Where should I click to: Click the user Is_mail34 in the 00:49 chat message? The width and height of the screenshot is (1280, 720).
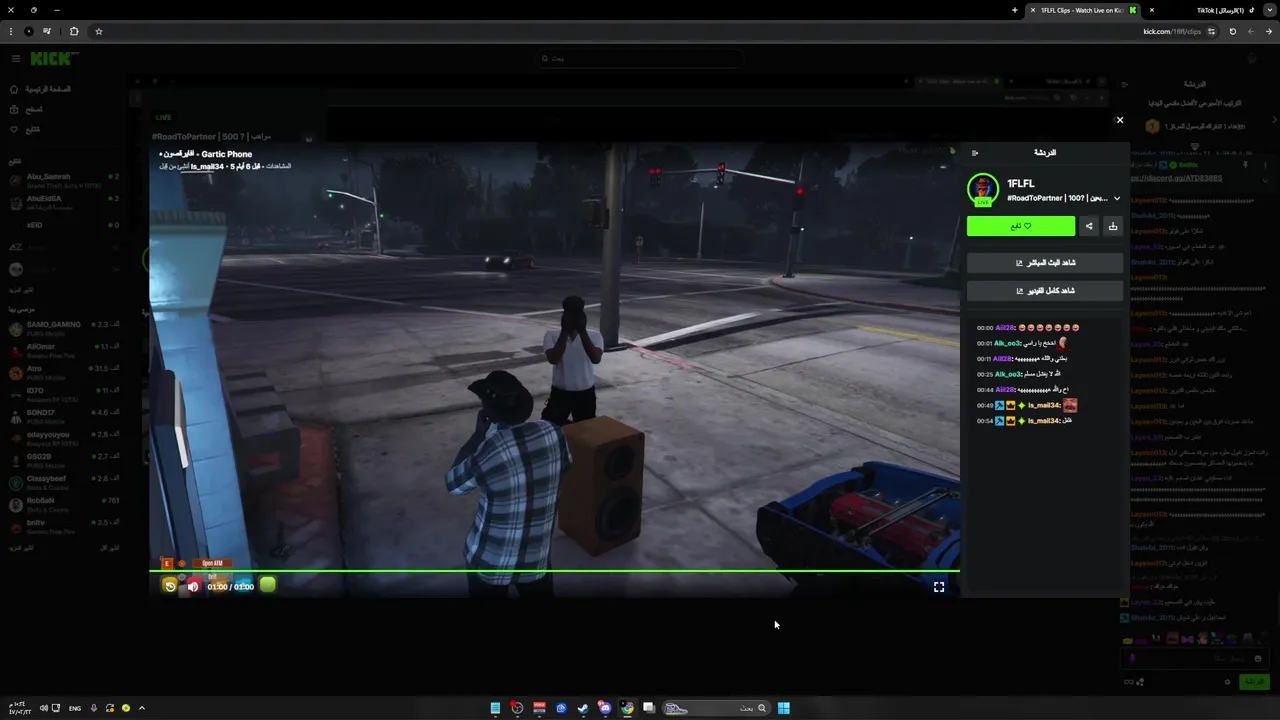(1044, 406)
